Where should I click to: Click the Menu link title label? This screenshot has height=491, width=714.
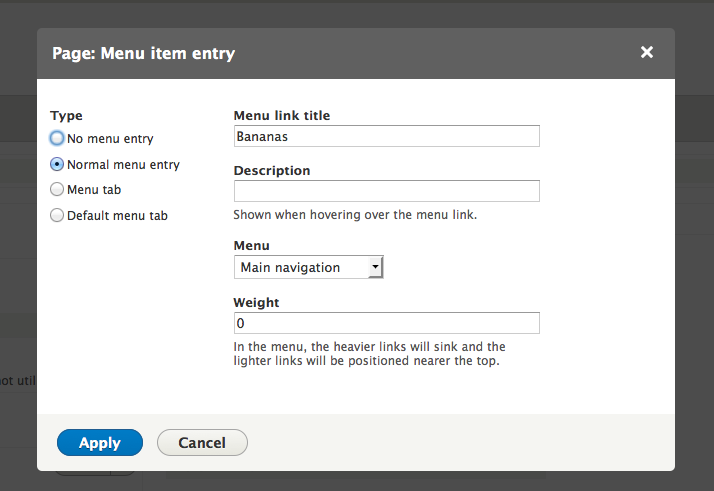282,116
